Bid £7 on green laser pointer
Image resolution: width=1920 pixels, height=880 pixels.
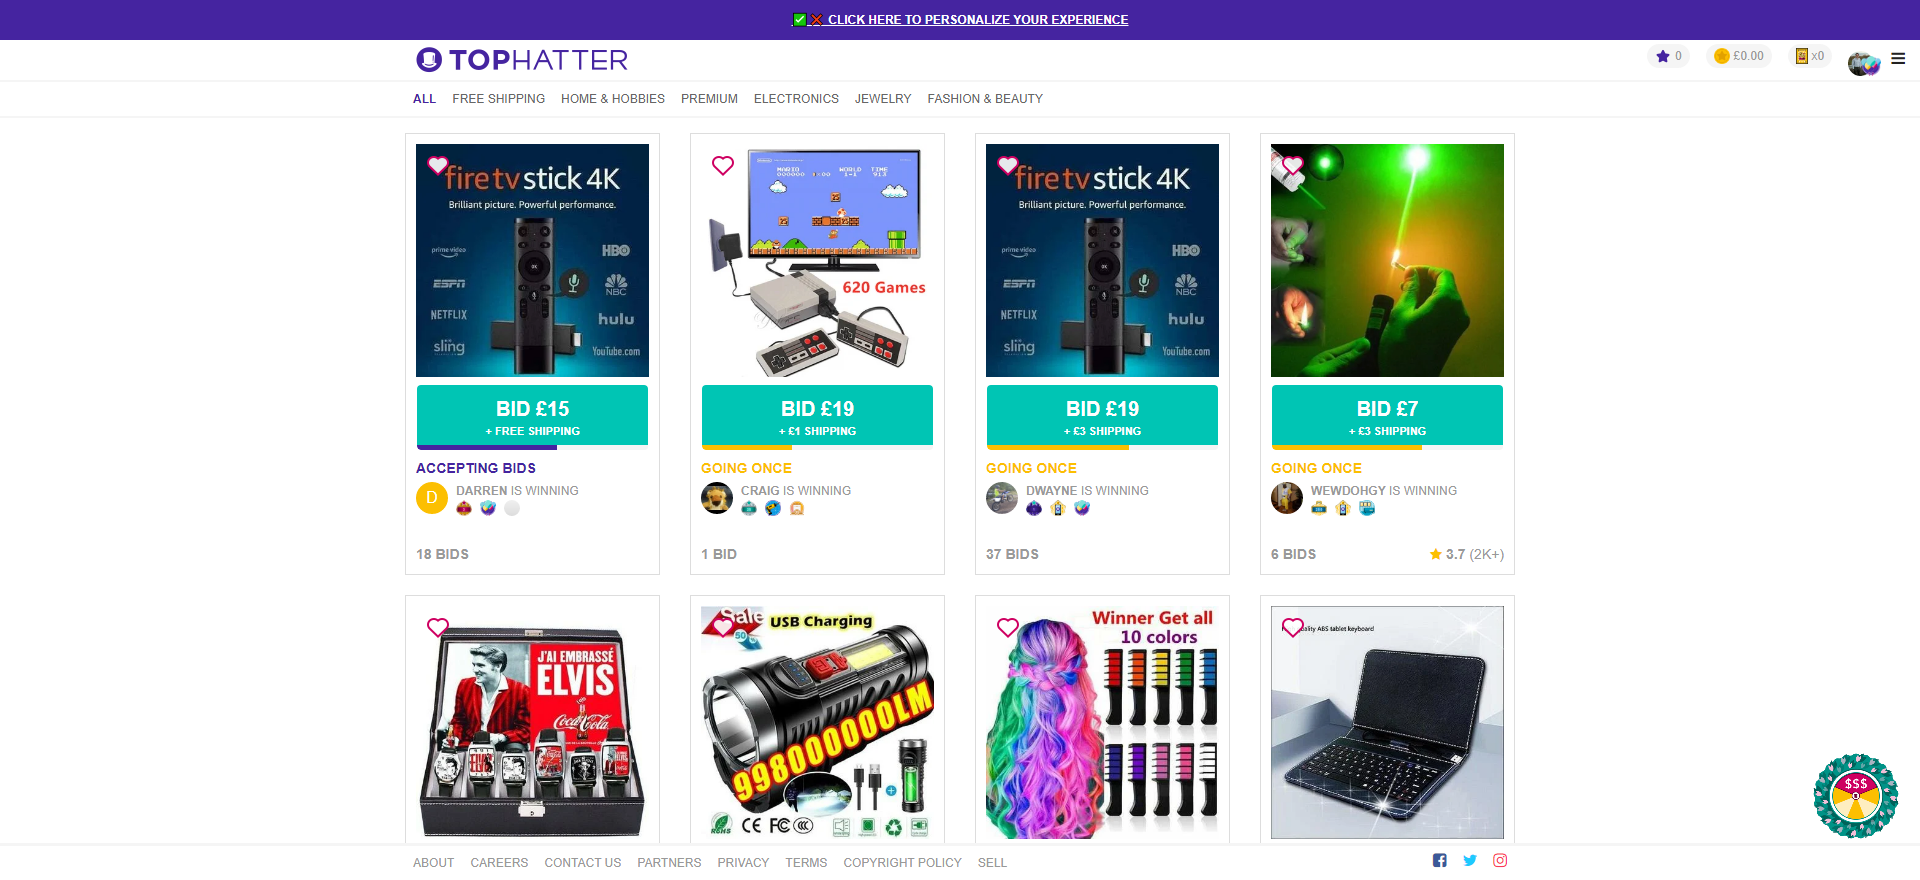(1387, 416)
